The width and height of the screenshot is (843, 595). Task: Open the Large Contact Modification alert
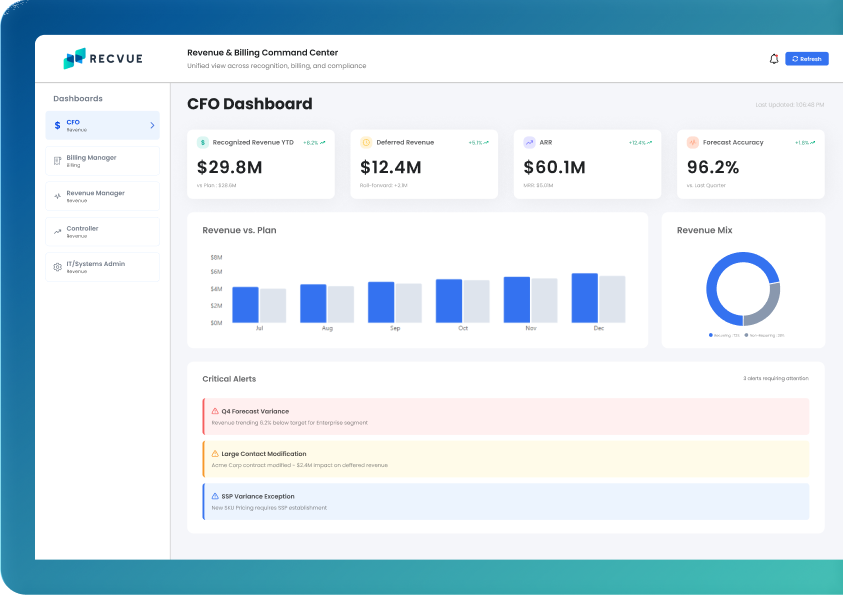(505, 458)
